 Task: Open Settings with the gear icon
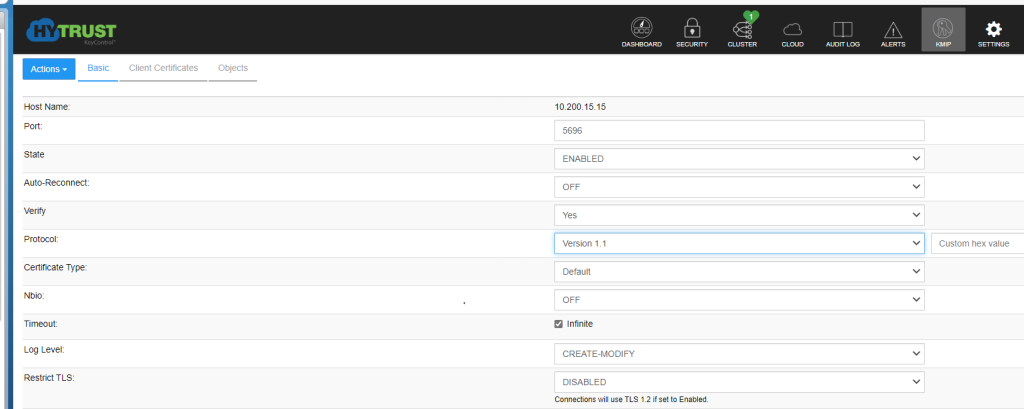point(993,30)
